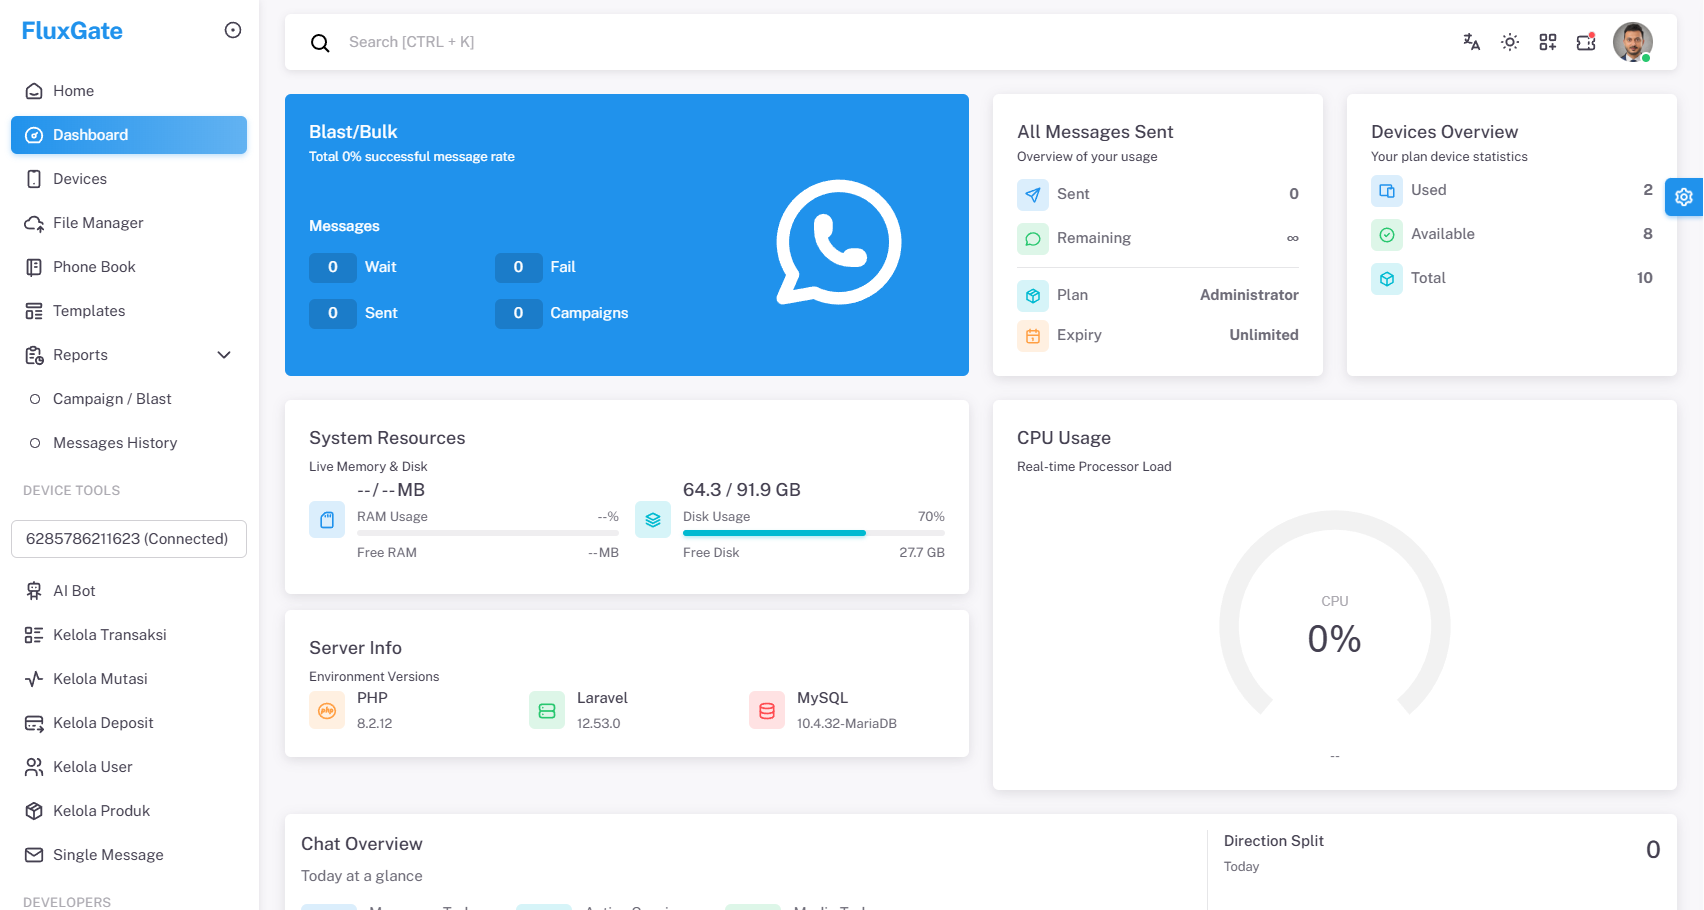The image size is (1704, 910).
Task: Click the "Chat Overview" heading
Action: coord(362,844)
